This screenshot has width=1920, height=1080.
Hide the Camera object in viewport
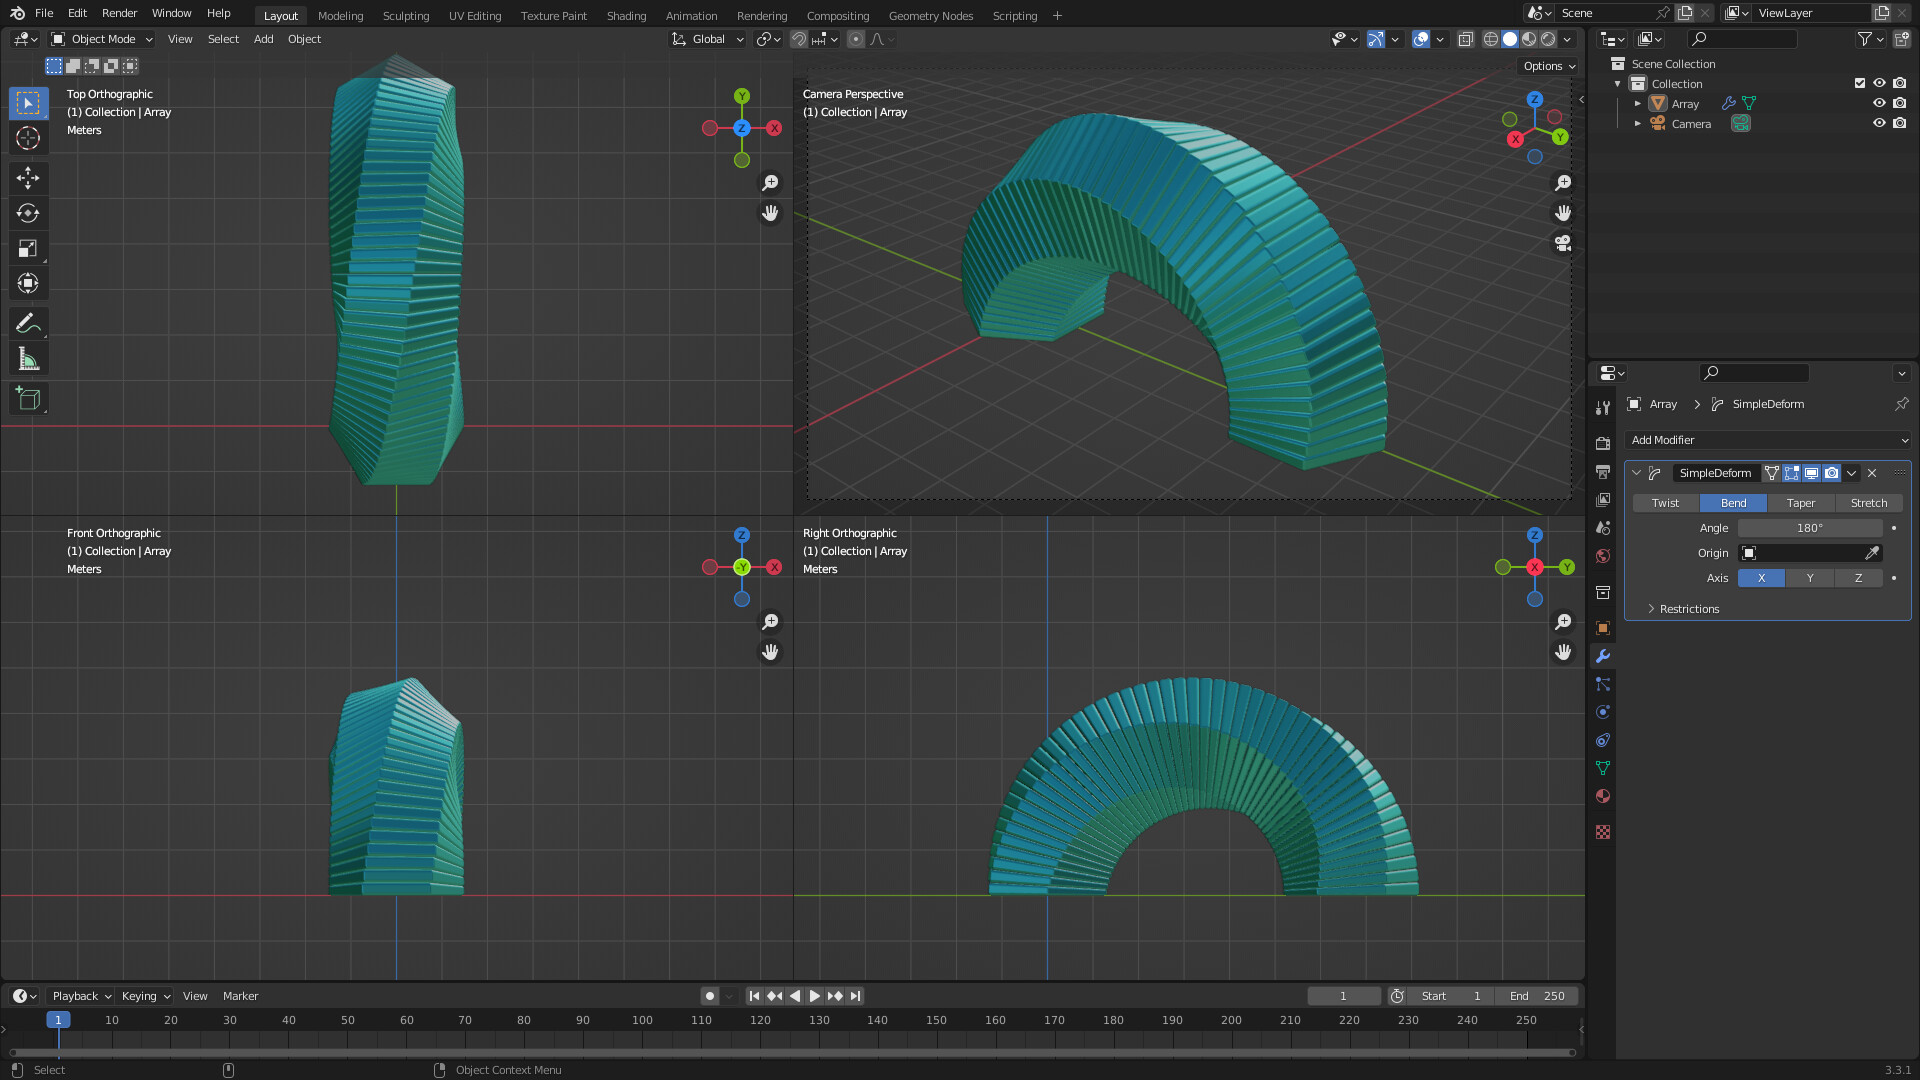(1879, 123)
